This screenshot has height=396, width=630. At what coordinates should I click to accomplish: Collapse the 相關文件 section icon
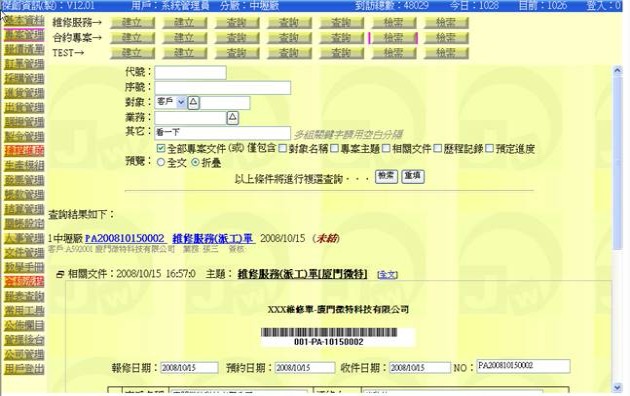[60, 274]
